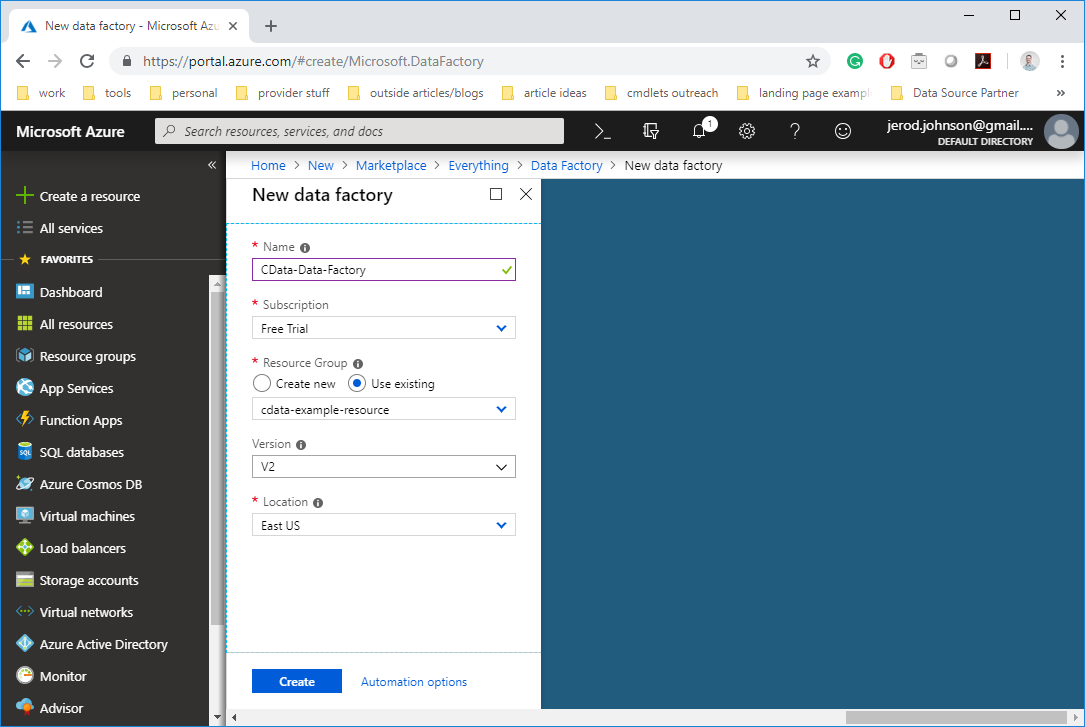Go to Everything breadcrumb
The image size is (1085, 727).
click(x=478, y=165)
